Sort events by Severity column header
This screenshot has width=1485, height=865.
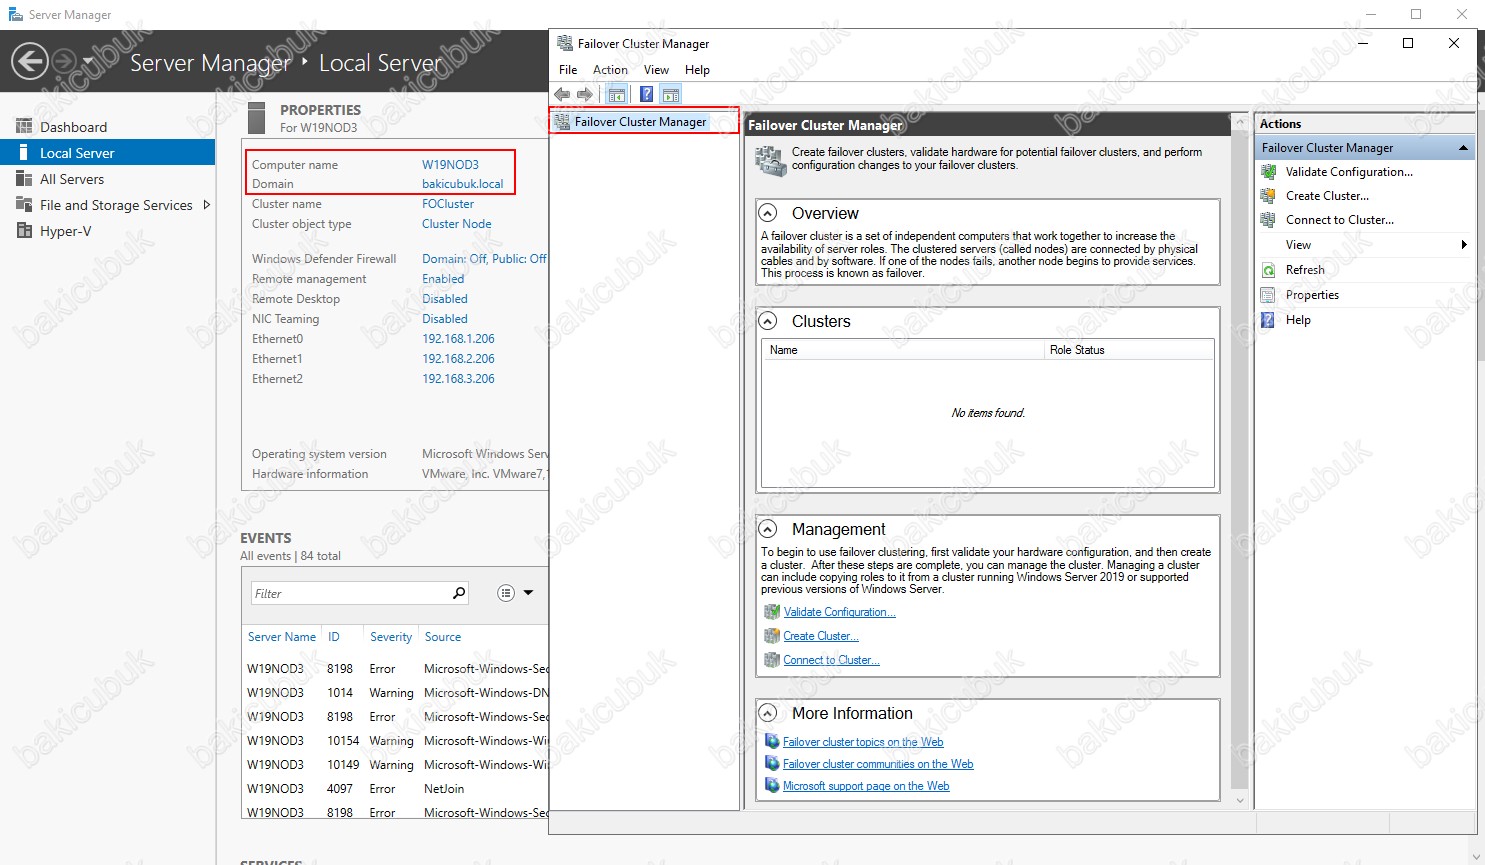(391, 637)
